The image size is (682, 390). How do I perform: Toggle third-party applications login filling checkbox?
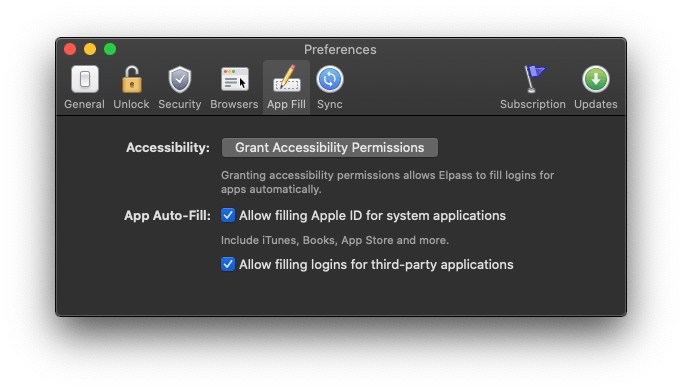tap(228, 264)
